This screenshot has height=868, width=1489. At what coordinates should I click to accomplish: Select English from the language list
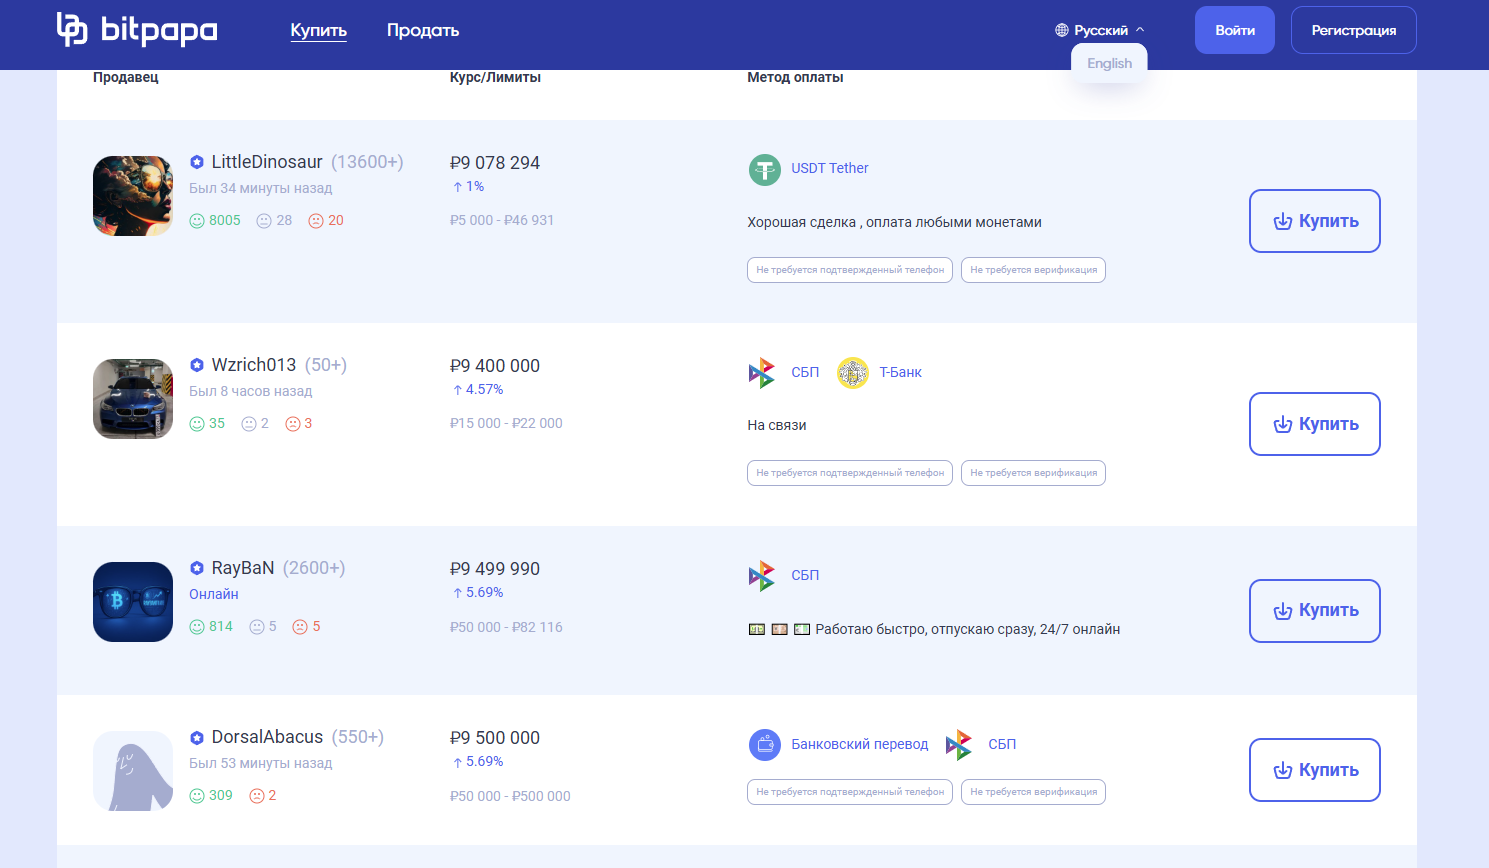click(1109, 63)
